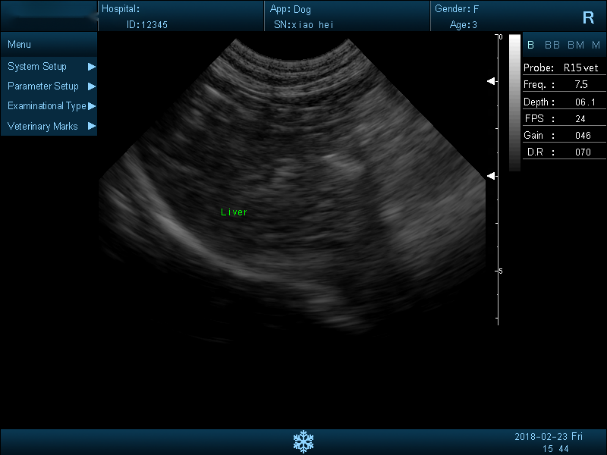Select the green Liver annotation label
Viewport: 607px width, 455px height.
(233, 212)
